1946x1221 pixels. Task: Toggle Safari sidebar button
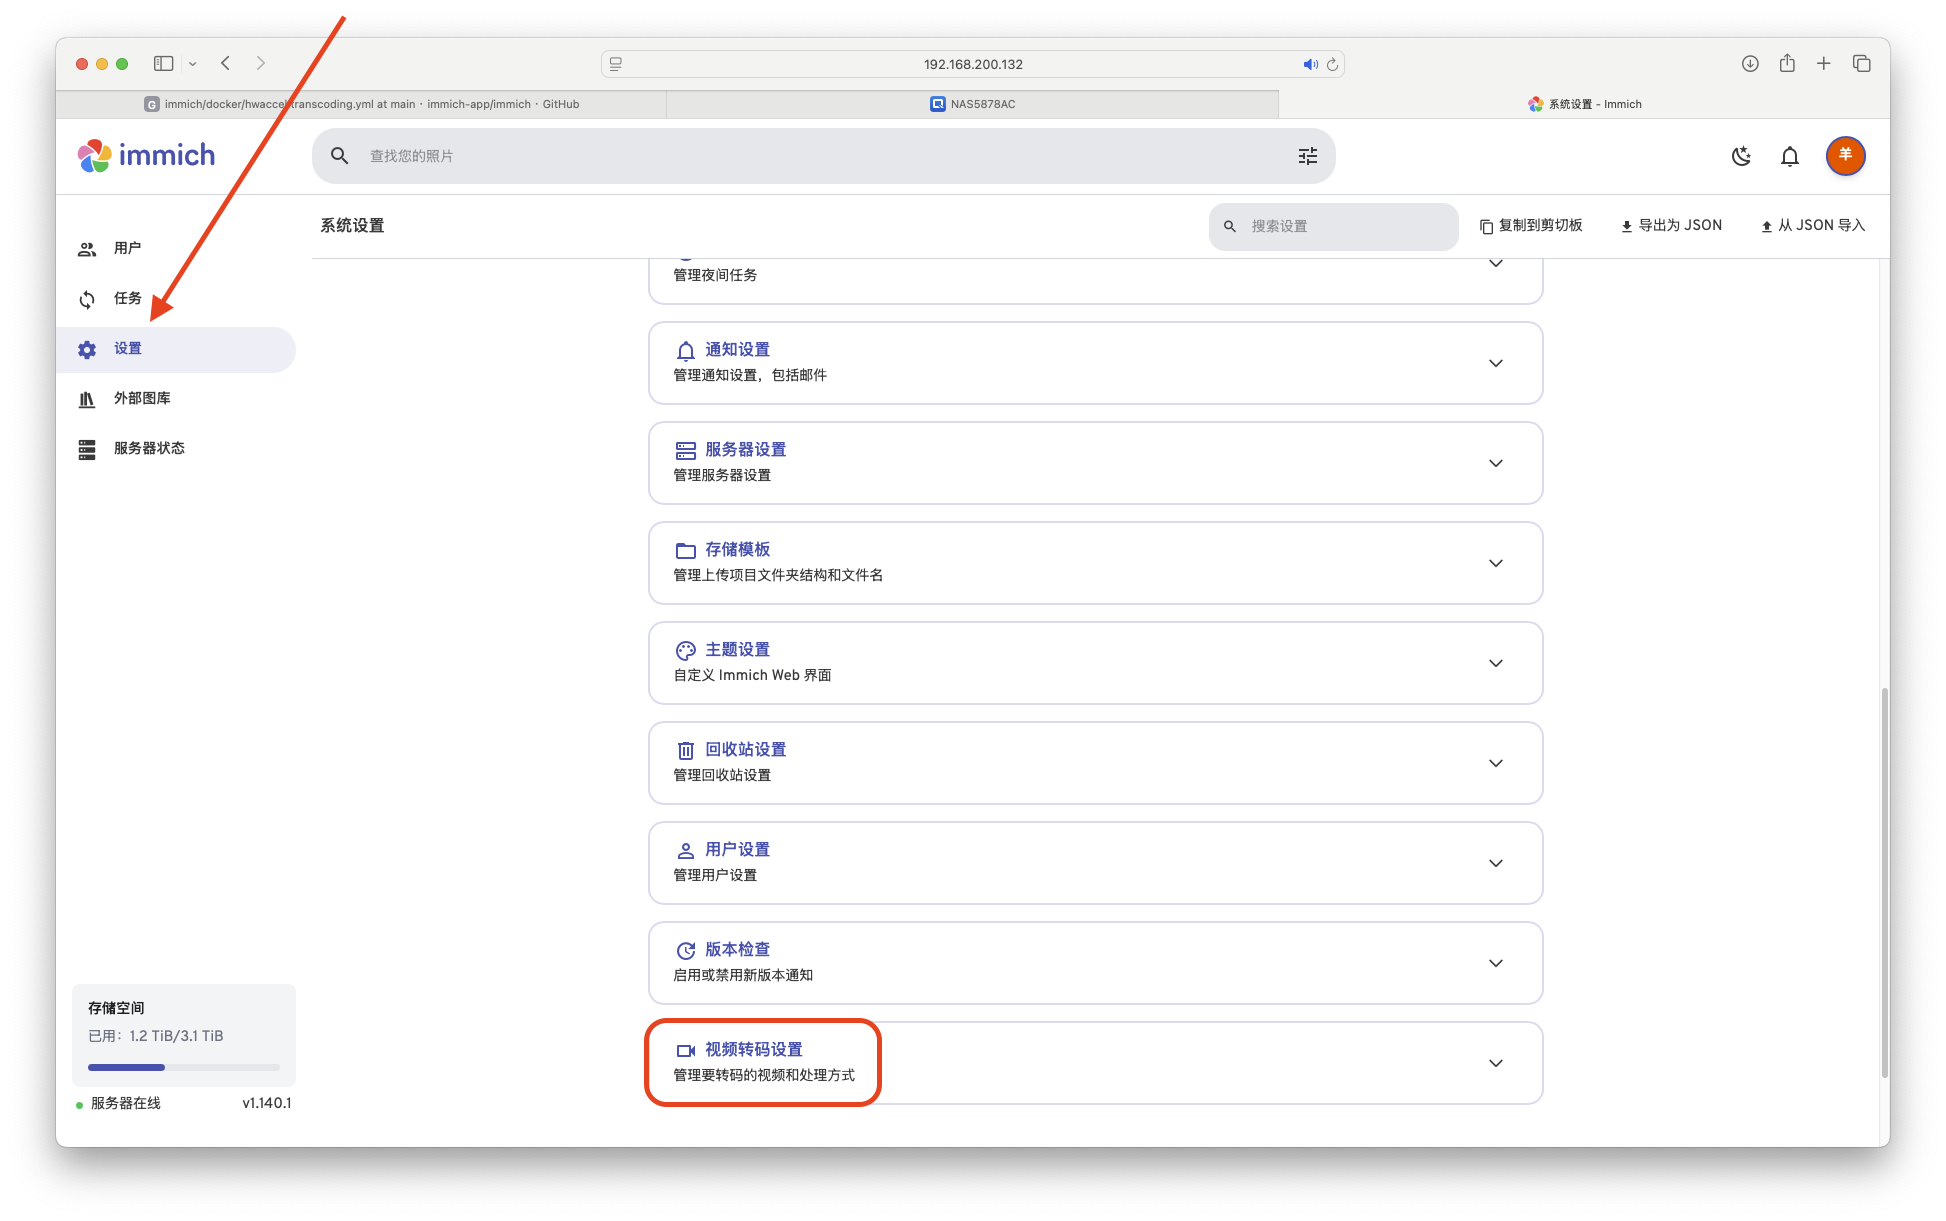point(164,64)
